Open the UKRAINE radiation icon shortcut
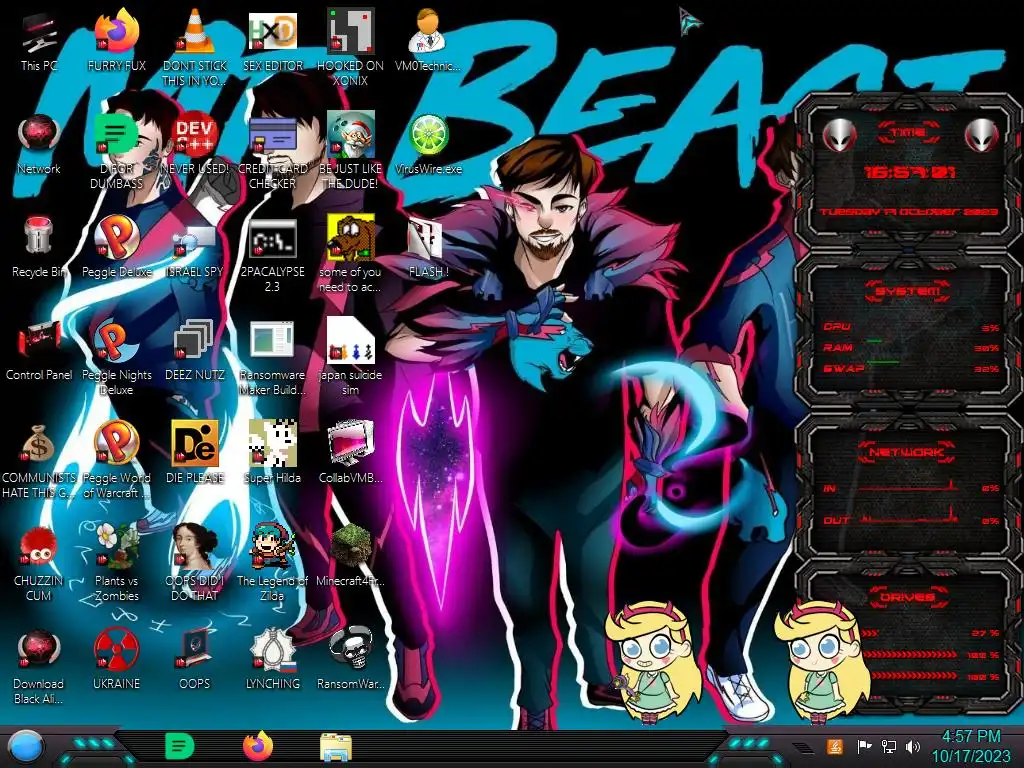 116,660
